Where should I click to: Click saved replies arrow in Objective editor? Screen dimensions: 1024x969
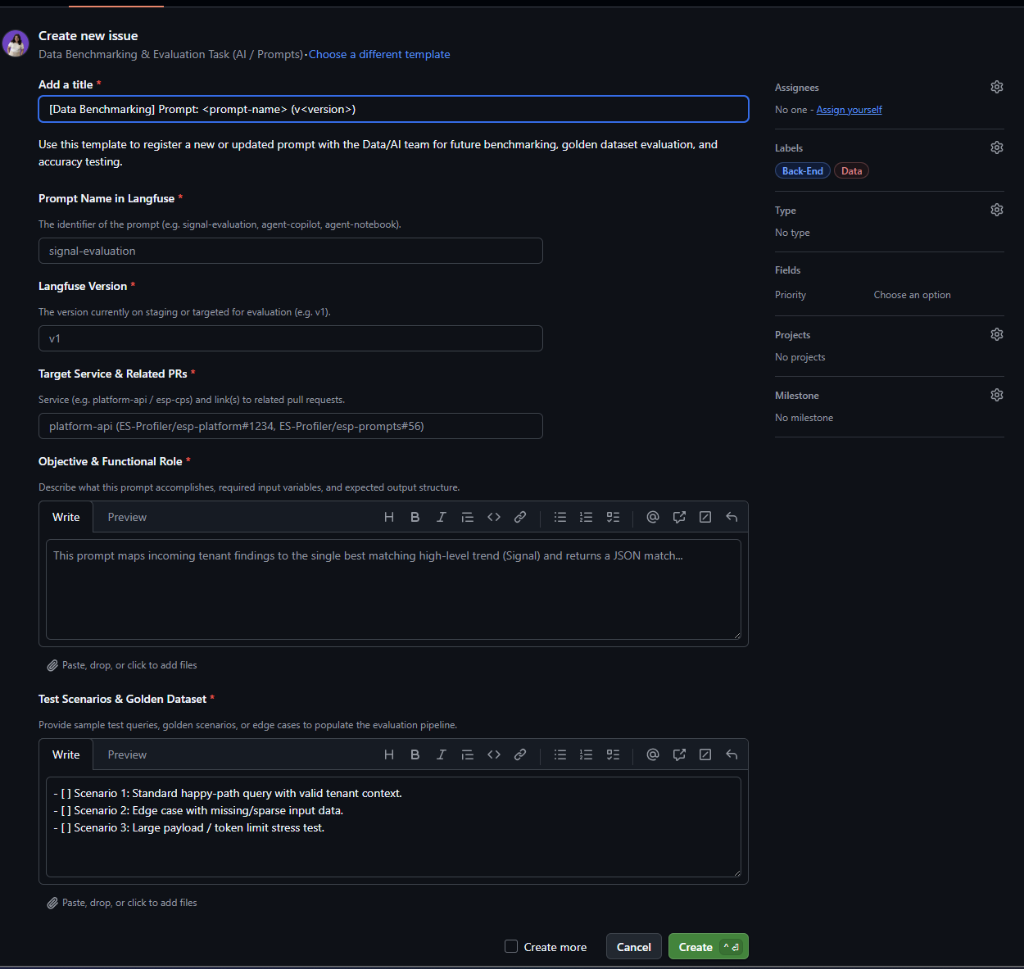[x=731, y=517]
